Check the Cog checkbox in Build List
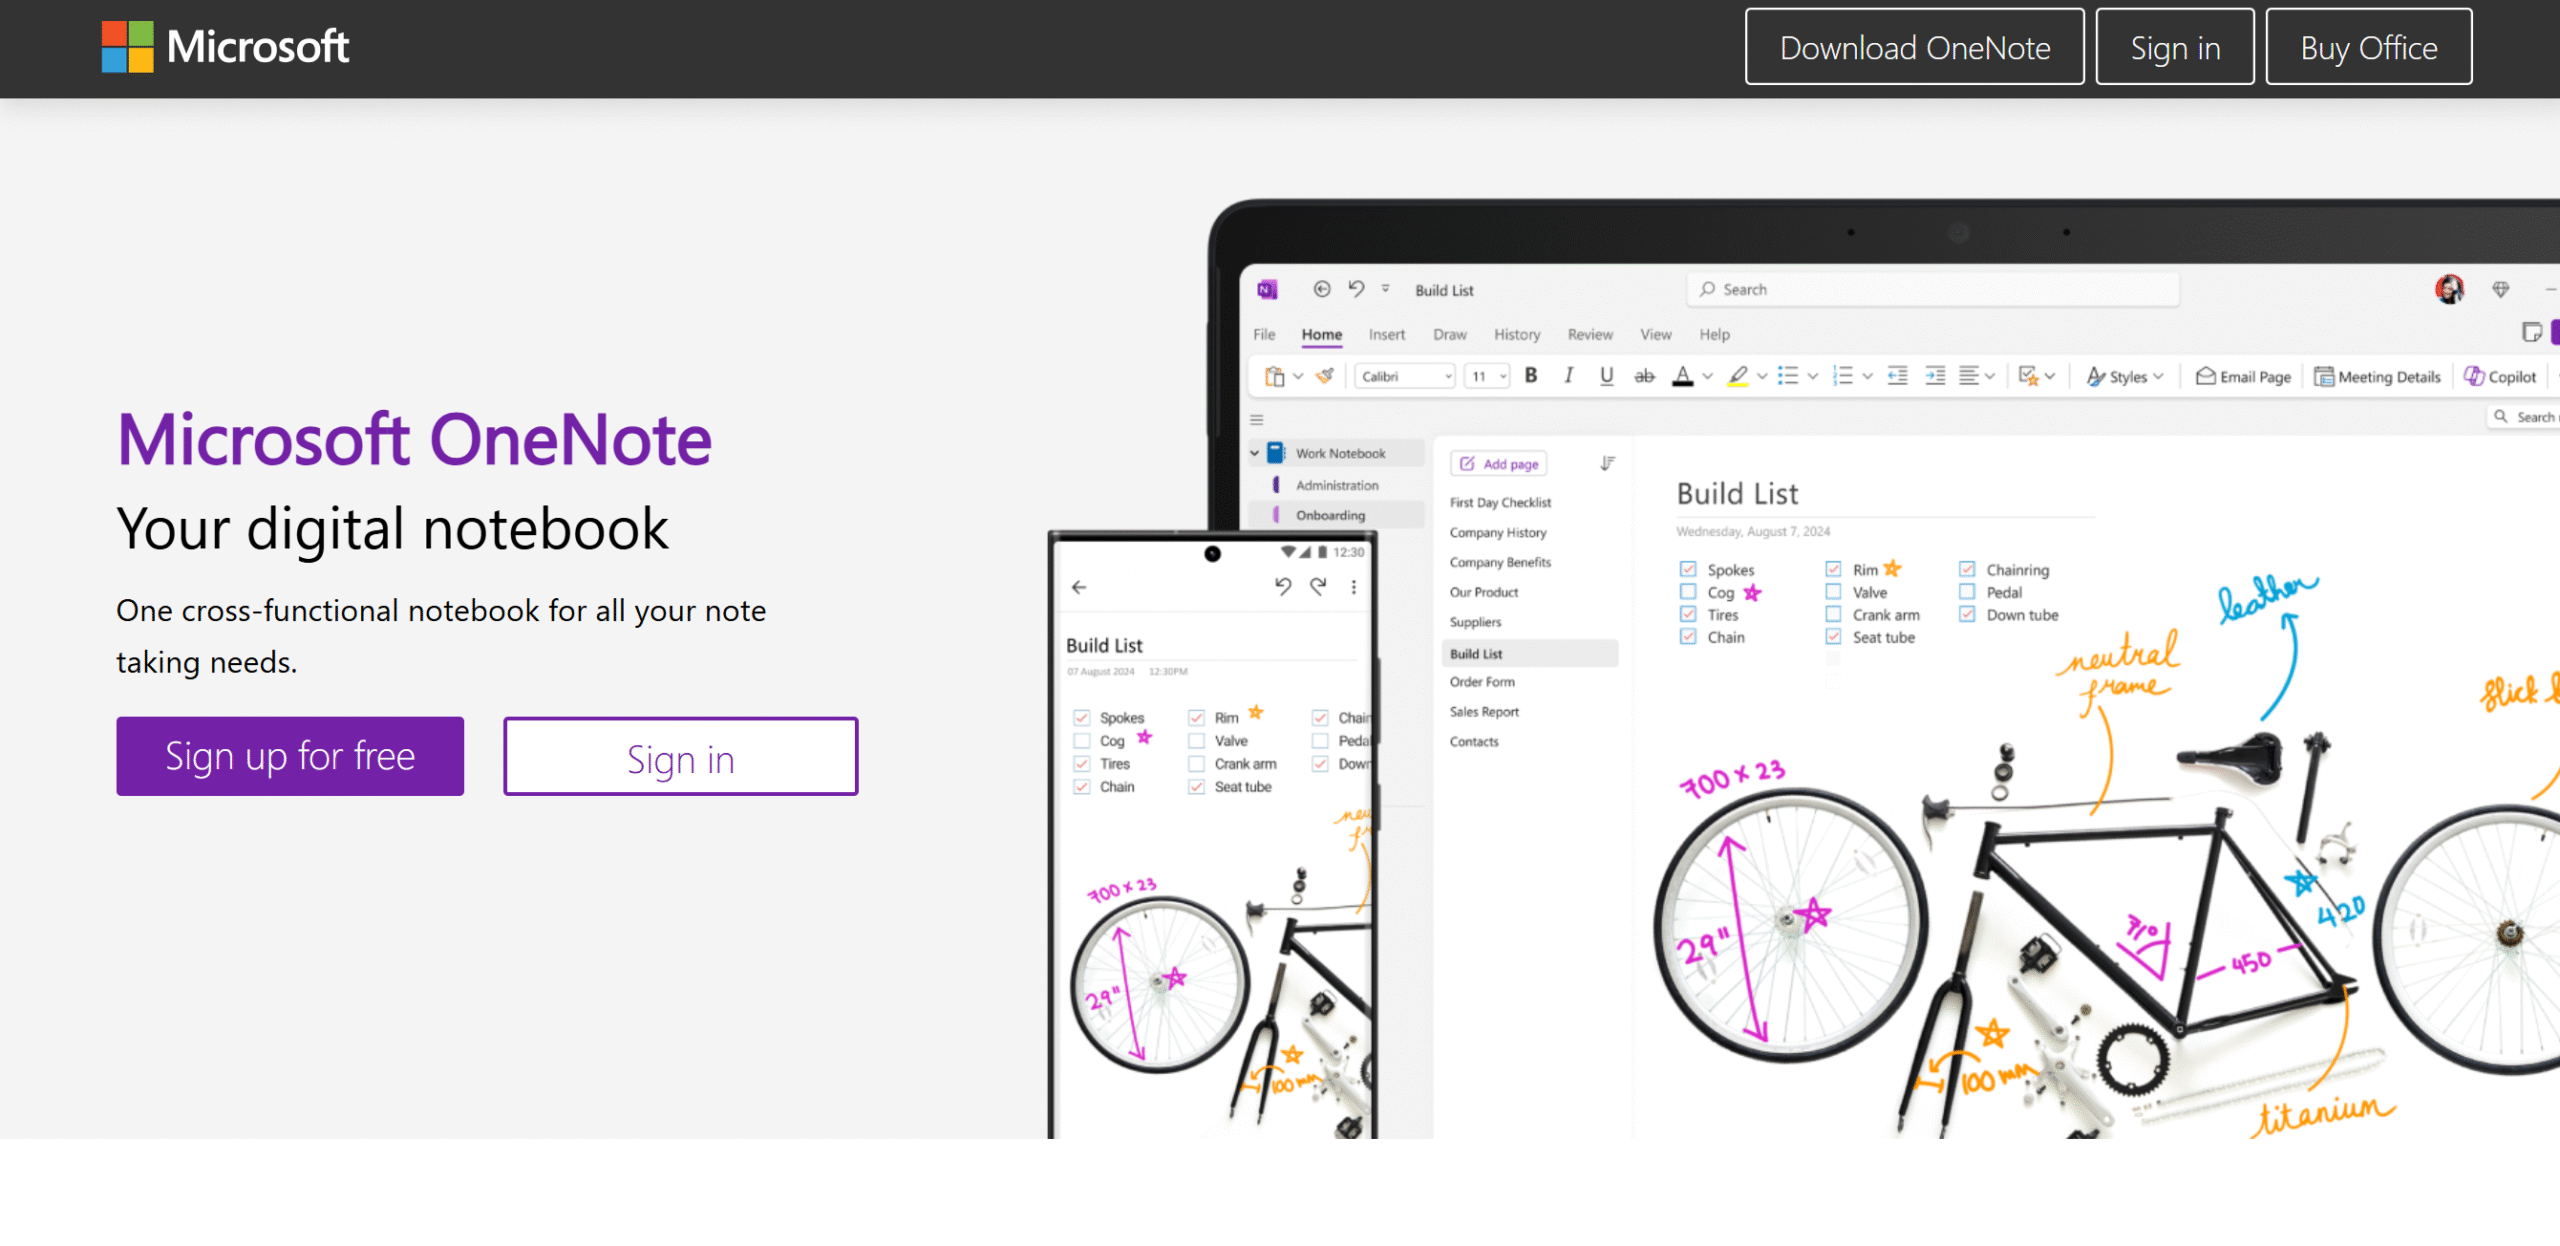2560x1246 pixels. click(1688, 591)
